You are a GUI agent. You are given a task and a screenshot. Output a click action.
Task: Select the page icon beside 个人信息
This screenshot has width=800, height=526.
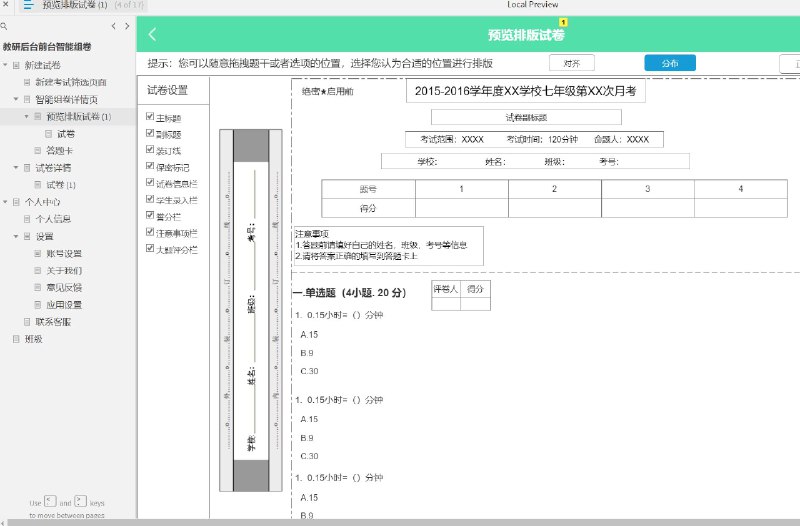27,219
